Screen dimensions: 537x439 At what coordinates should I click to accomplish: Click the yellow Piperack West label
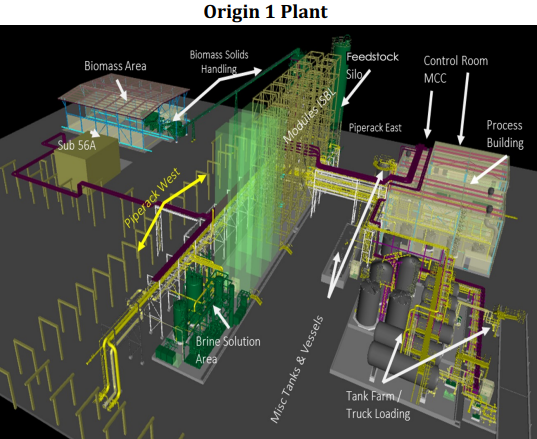tap(152, 197)
